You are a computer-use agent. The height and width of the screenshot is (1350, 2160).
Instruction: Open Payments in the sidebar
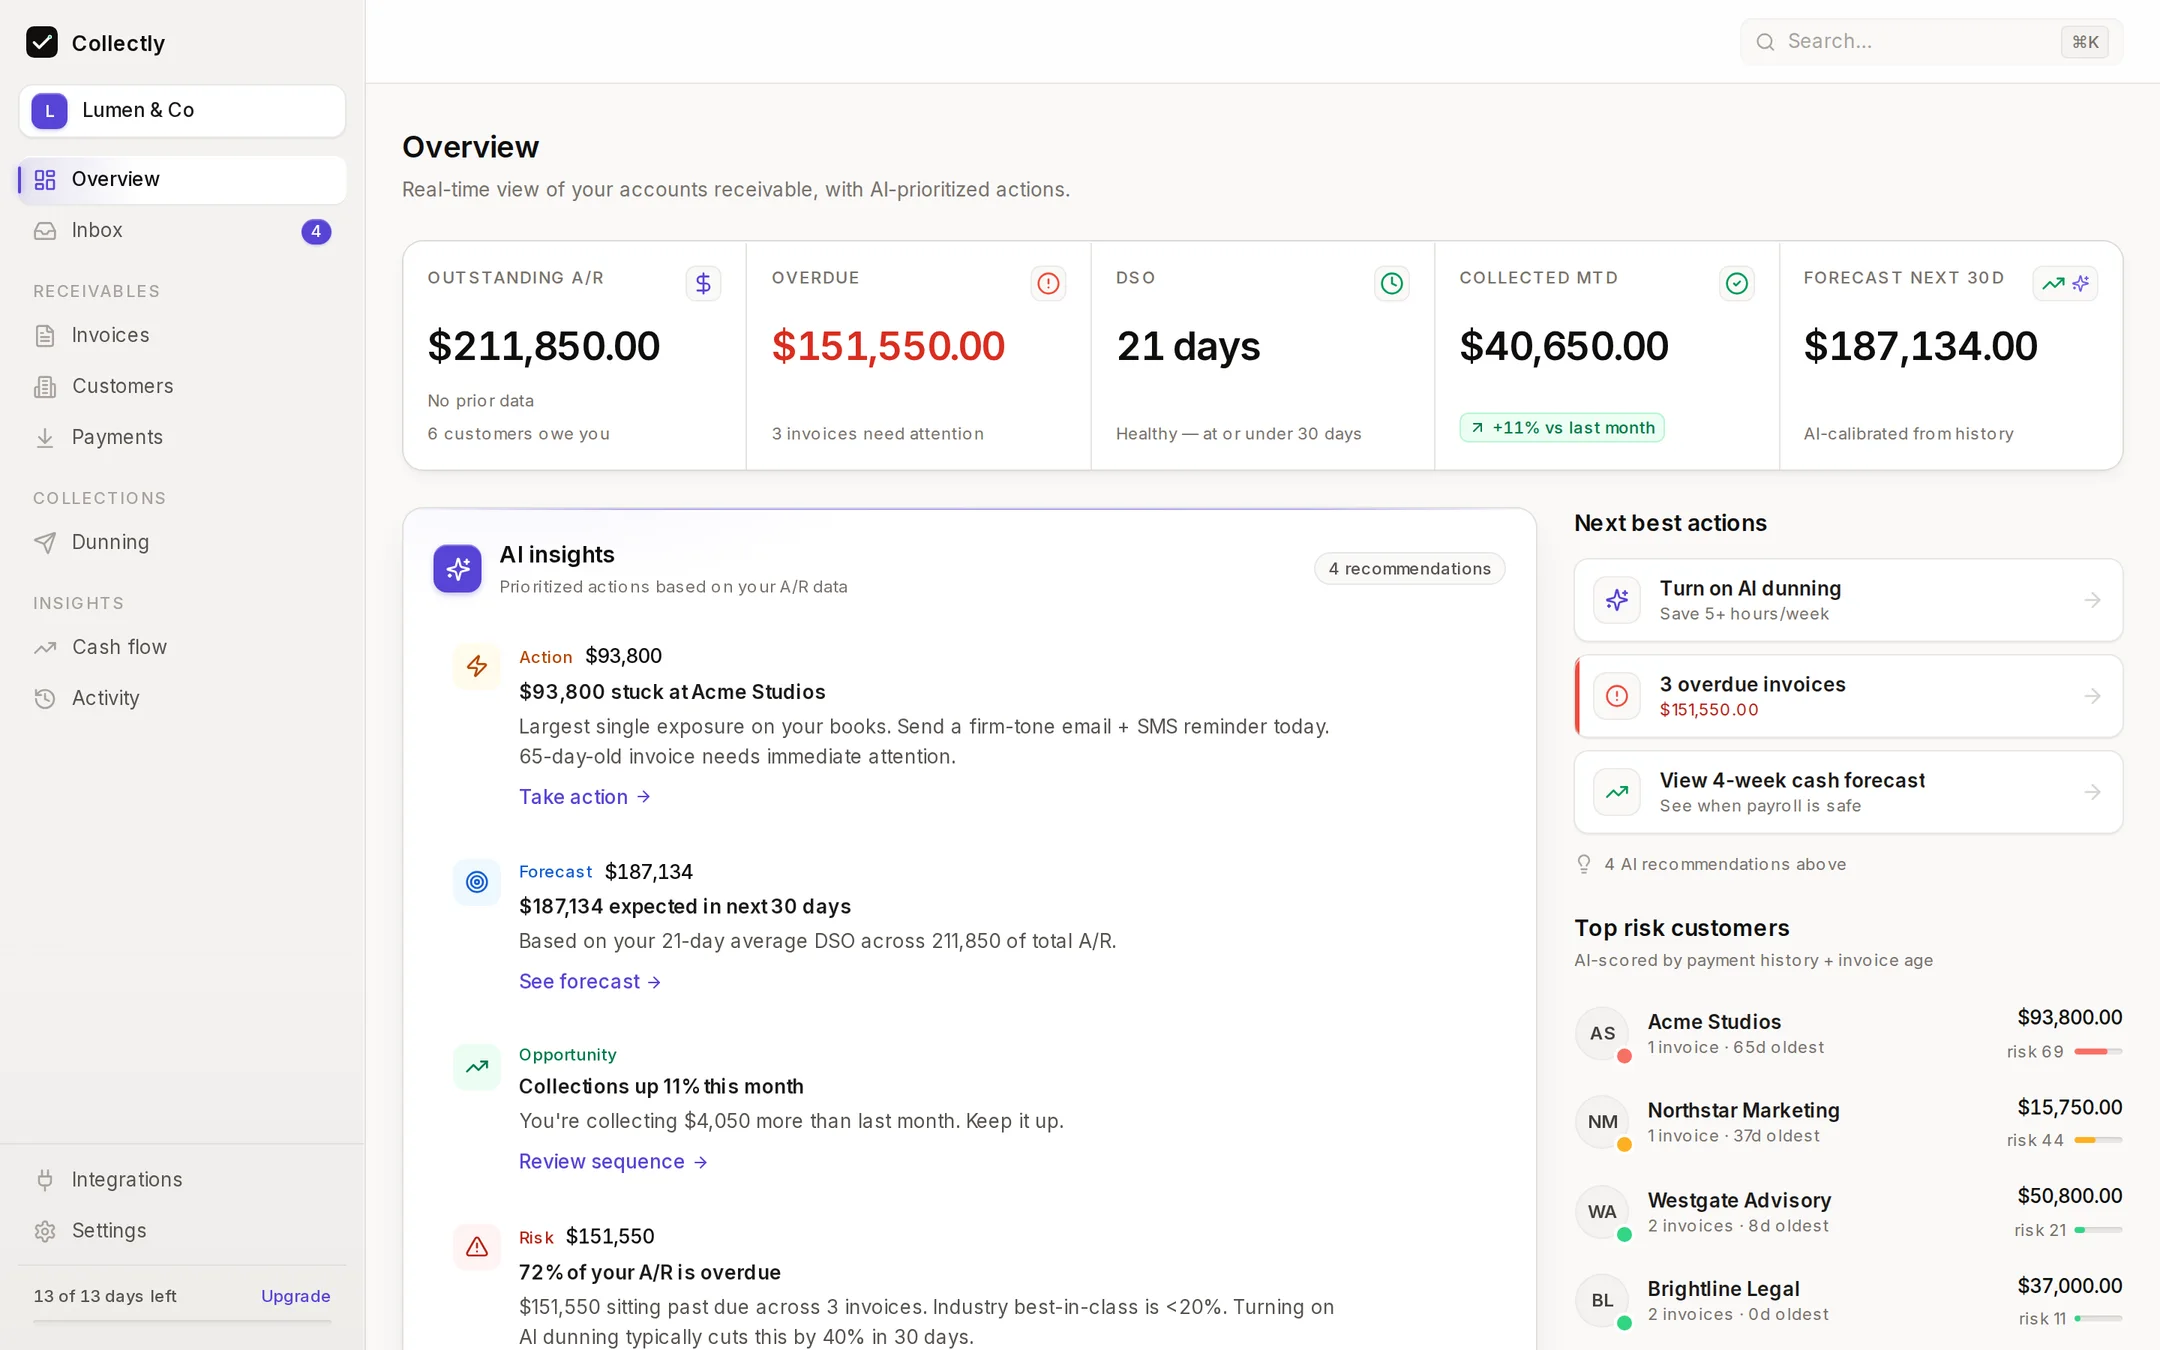[x=182, y=438]
